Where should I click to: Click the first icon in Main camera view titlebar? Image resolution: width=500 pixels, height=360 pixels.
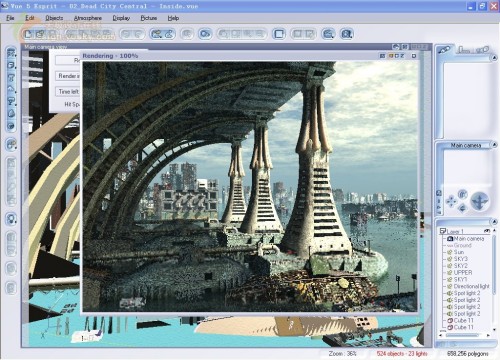[x=396, y=47]
